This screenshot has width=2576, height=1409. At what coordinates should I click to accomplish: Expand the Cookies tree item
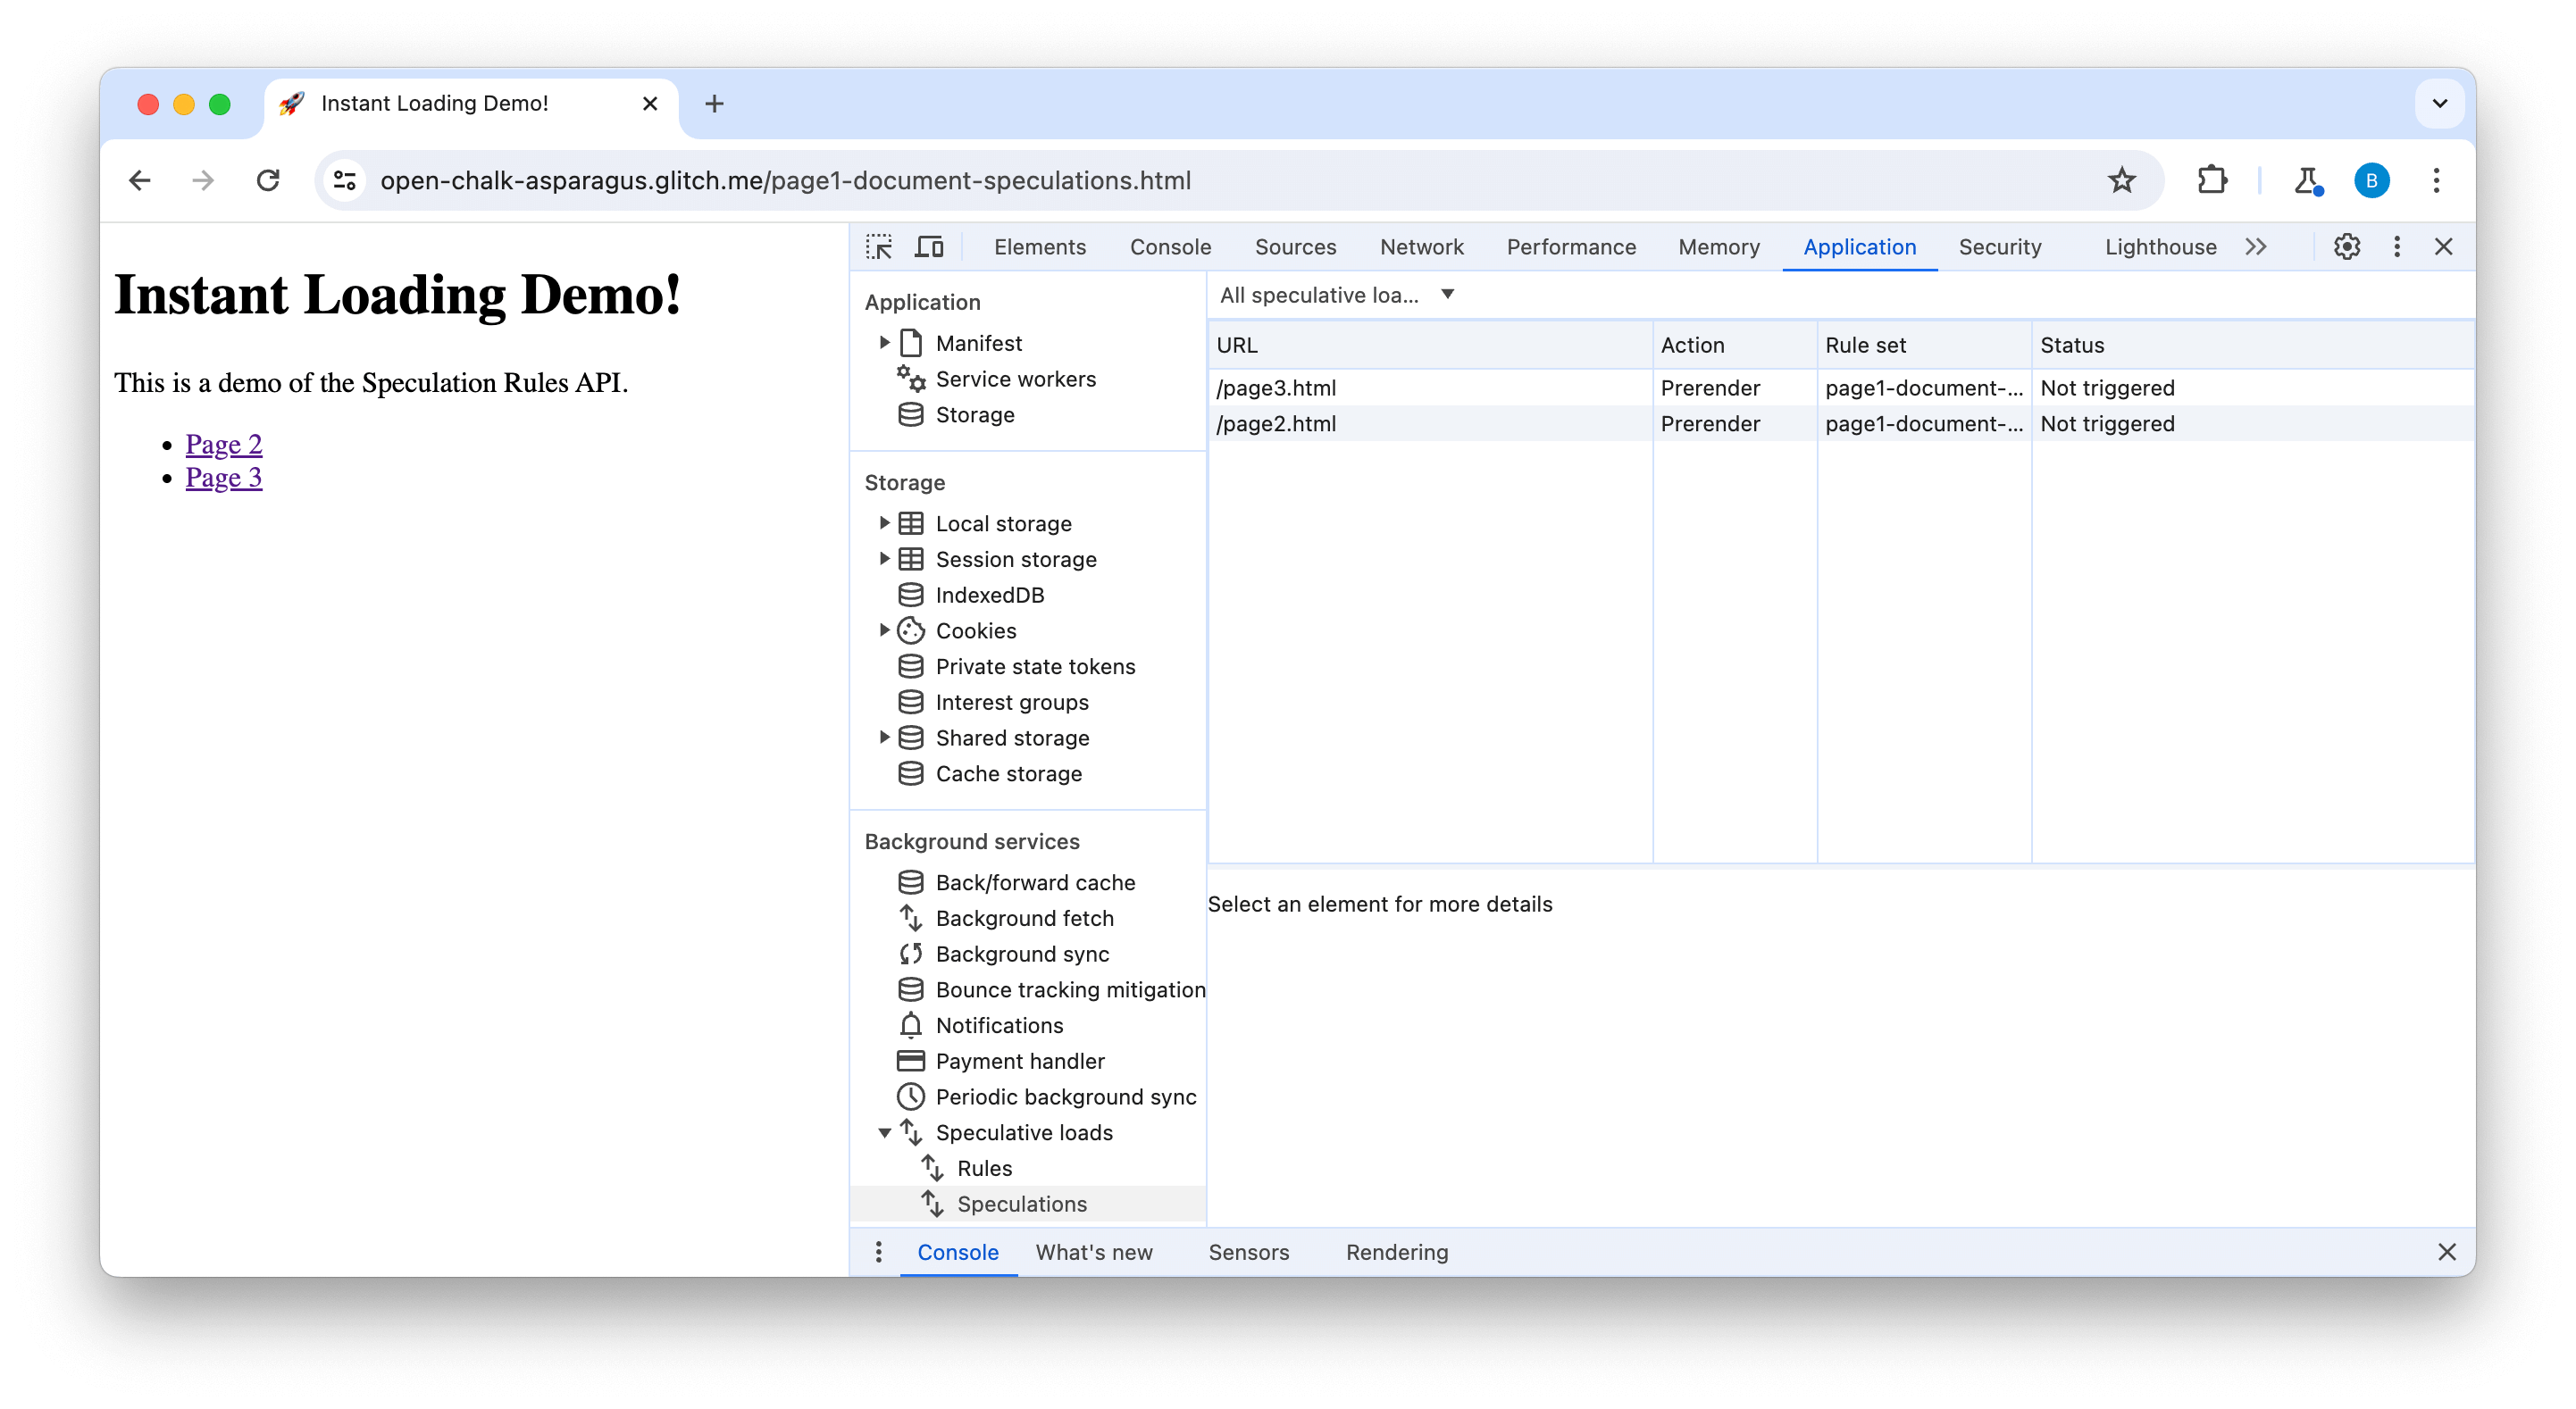coord(882,629)
